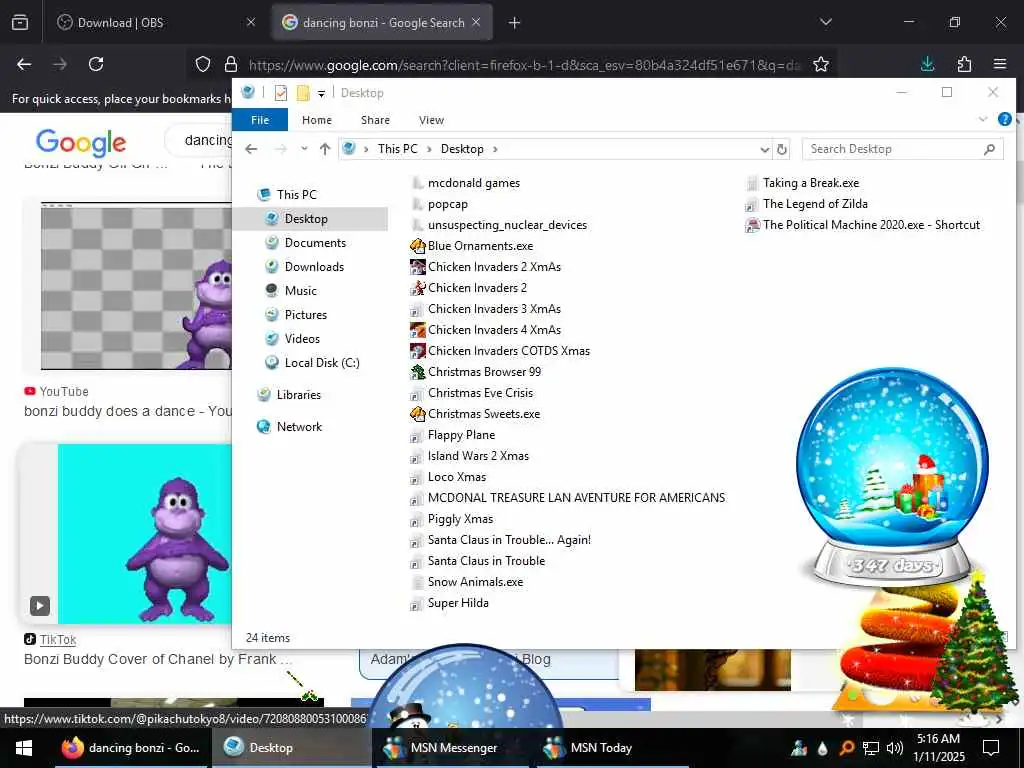1024x768 pixels.
Task: Open the File menu in Explorer
Action: click(x=260, y=120)
